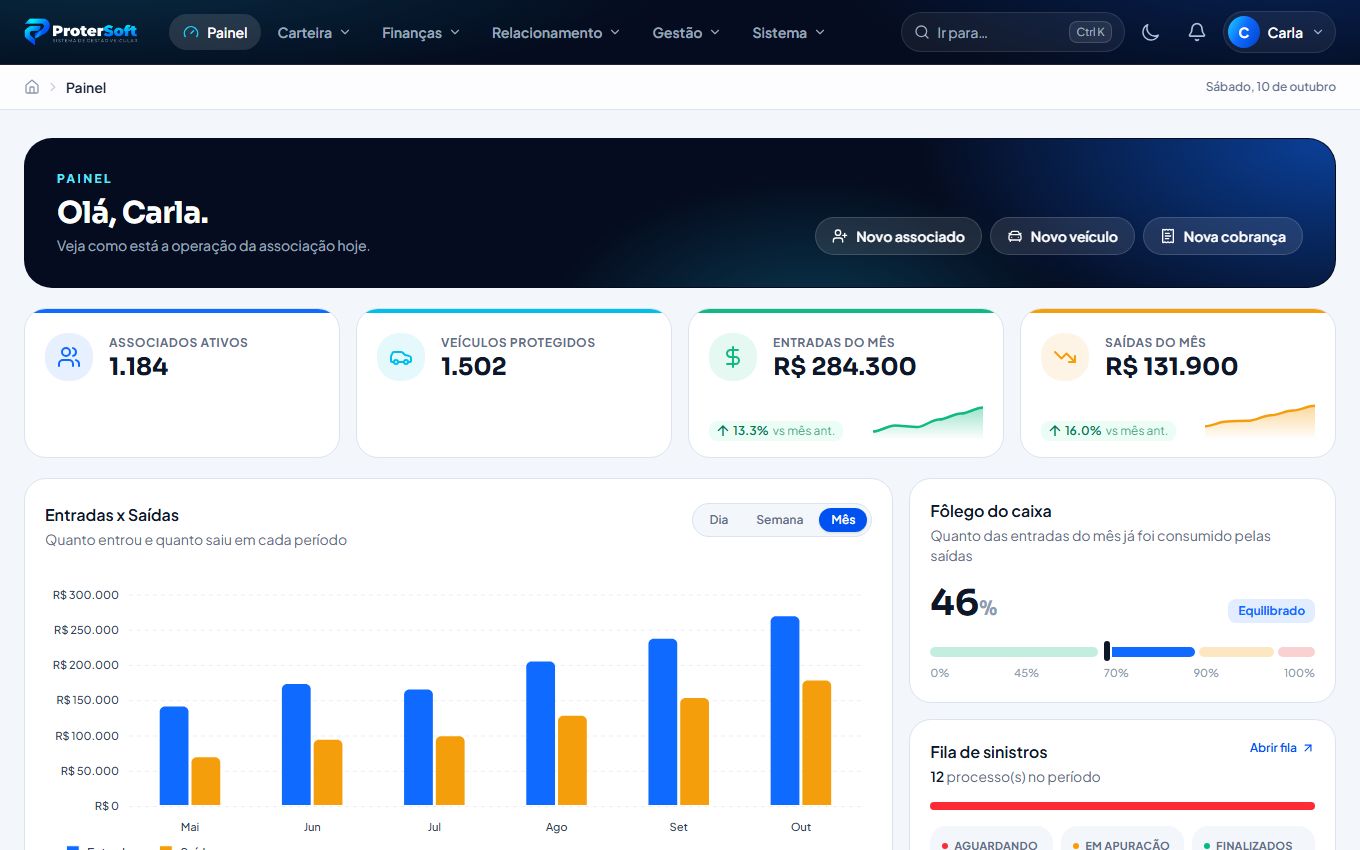Click the Saídas do Mês trend icon
The height and width of the screenshot is (850, 1360).
(1065, 357)
